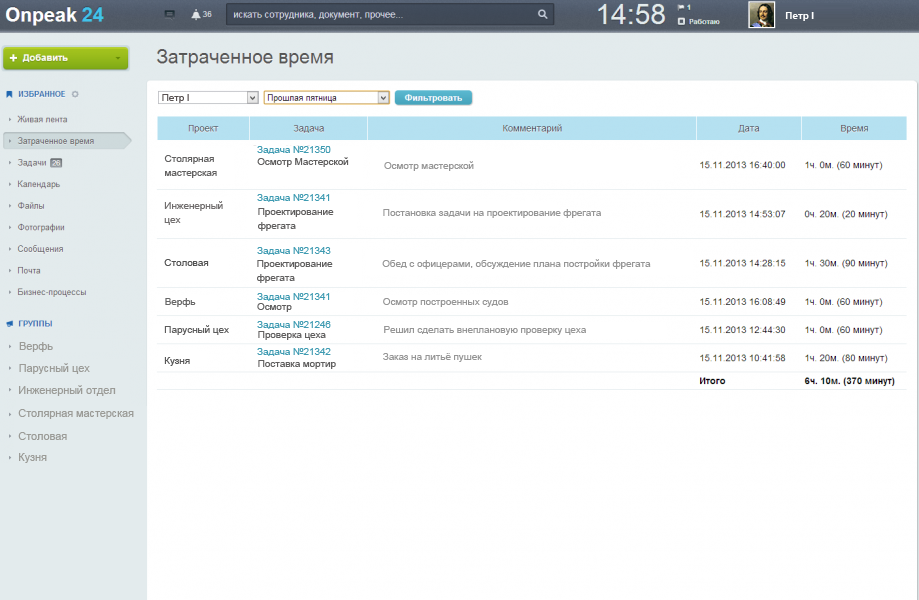Select Бизнес-процессы in sidebar
The width and height of the screenshot is (919, 600).
51,292
